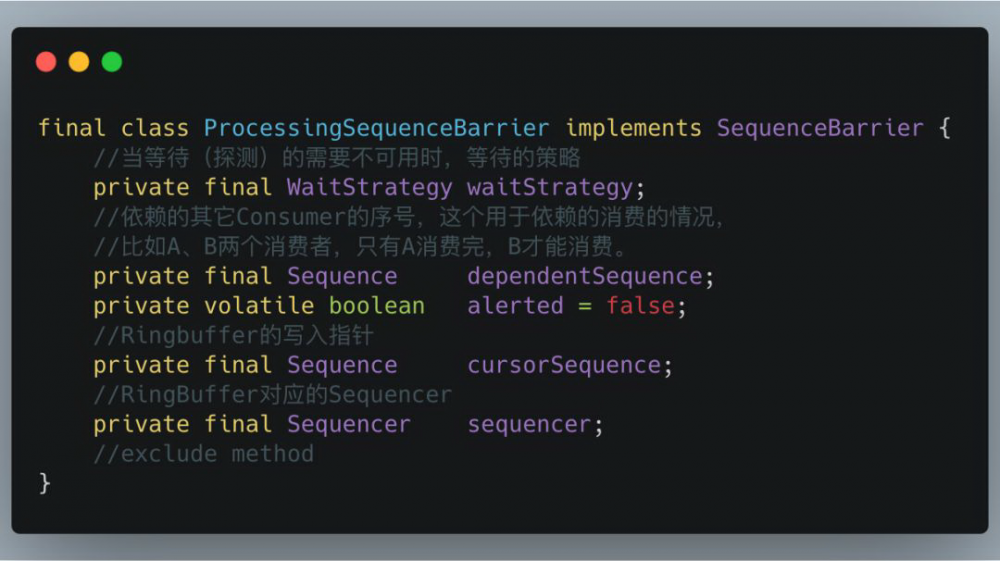Click the volatile keyword

259,306
